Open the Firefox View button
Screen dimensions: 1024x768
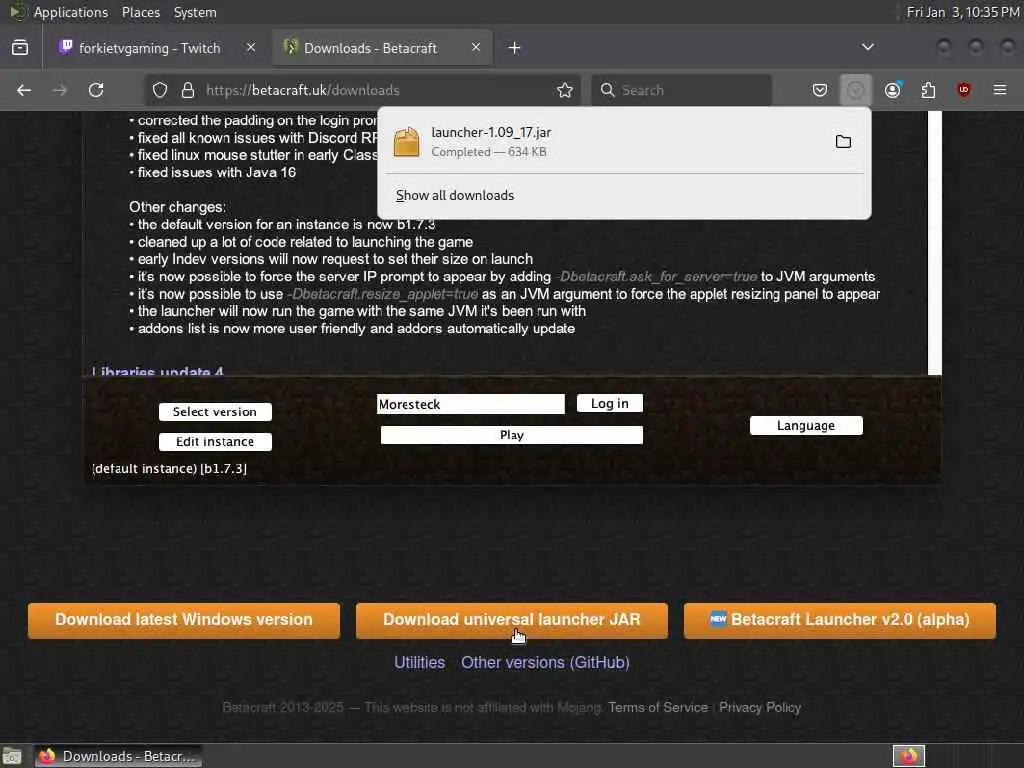(x=20, y=48)
